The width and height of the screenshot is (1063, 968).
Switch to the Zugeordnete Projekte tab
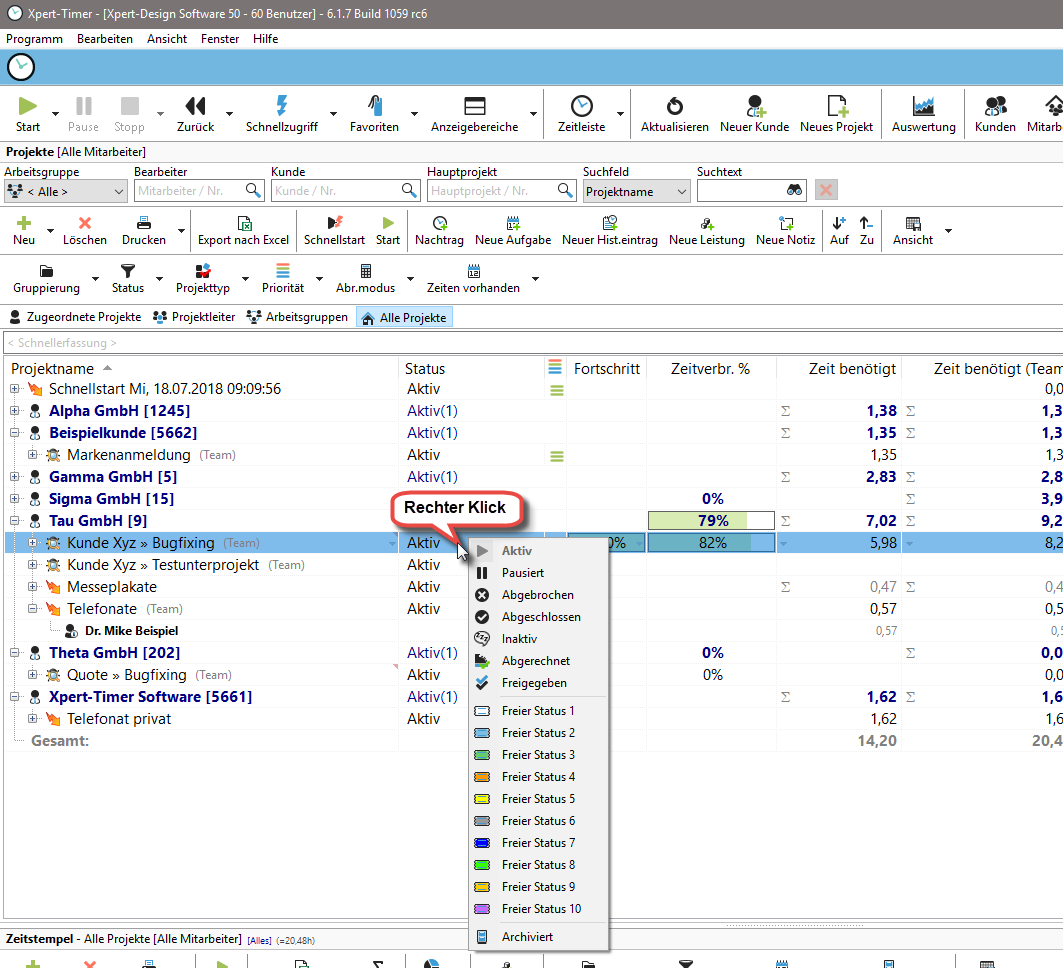point(75,317)
